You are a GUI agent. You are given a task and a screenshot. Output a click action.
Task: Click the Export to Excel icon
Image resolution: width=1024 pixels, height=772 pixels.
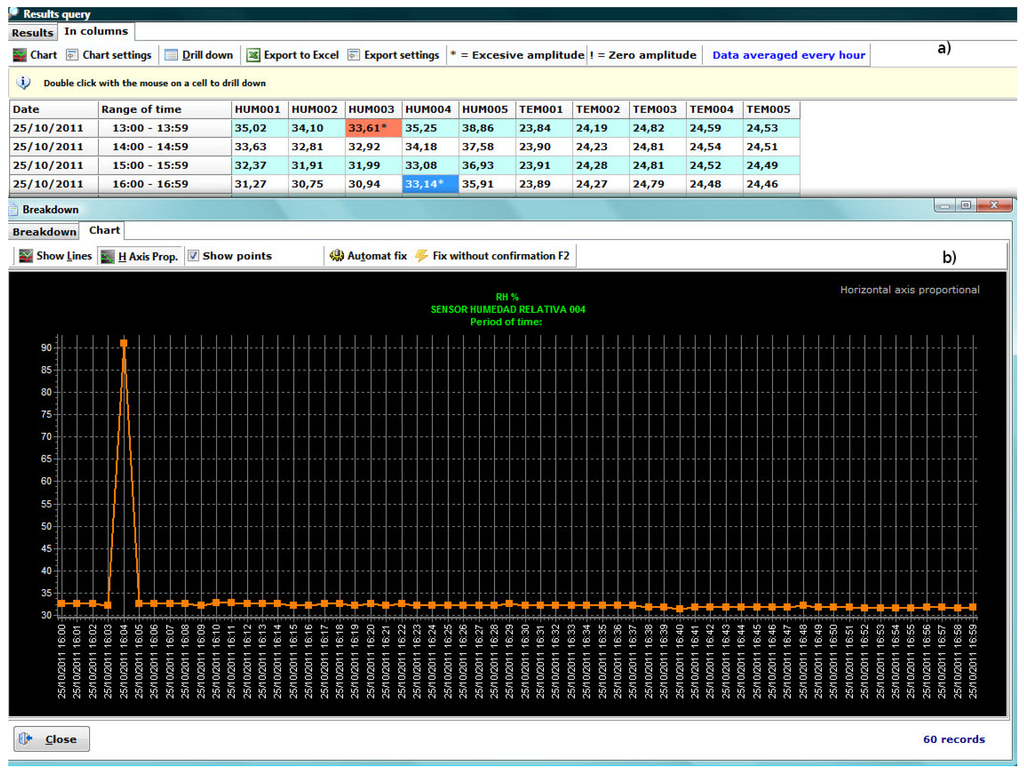[x=253, y=56]
